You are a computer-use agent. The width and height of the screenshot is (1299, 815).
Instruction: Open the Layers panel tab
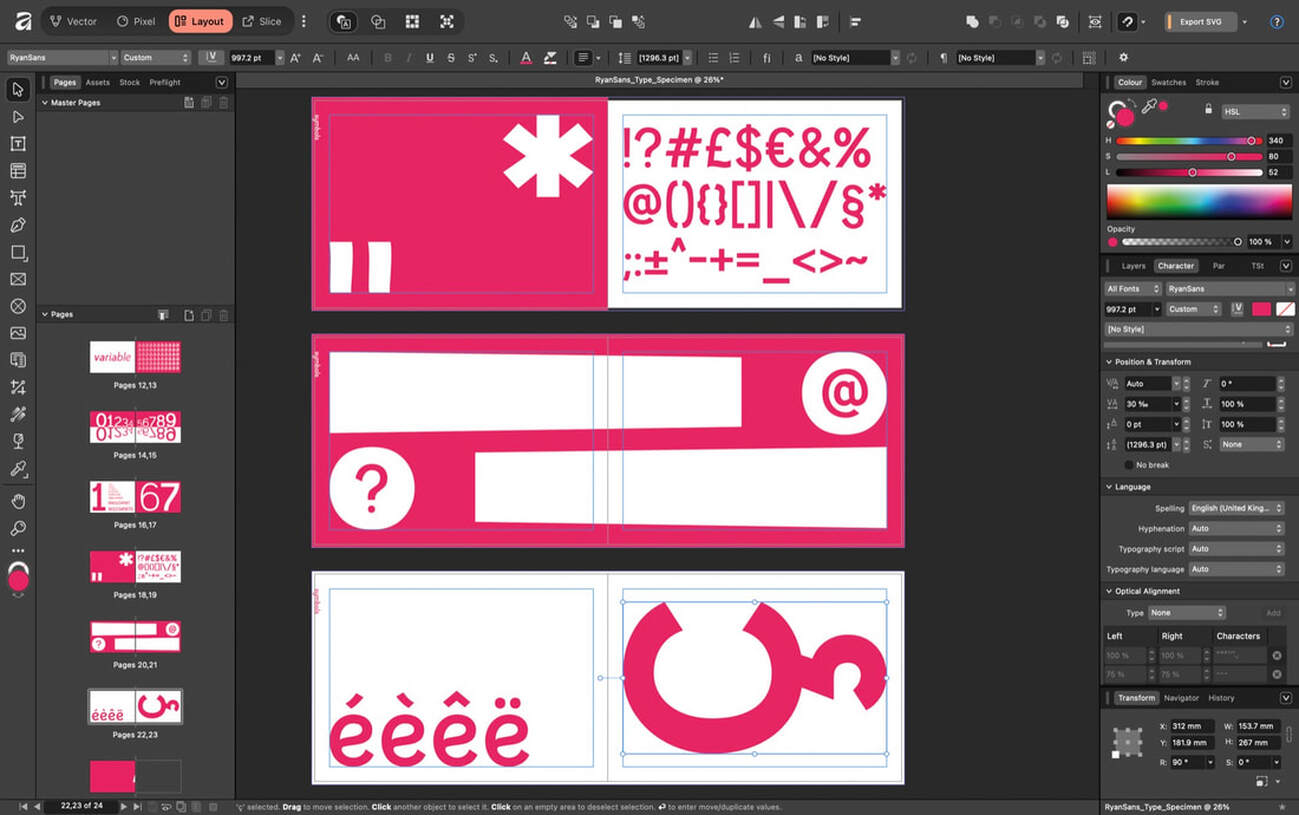(x=1133, y=266)
